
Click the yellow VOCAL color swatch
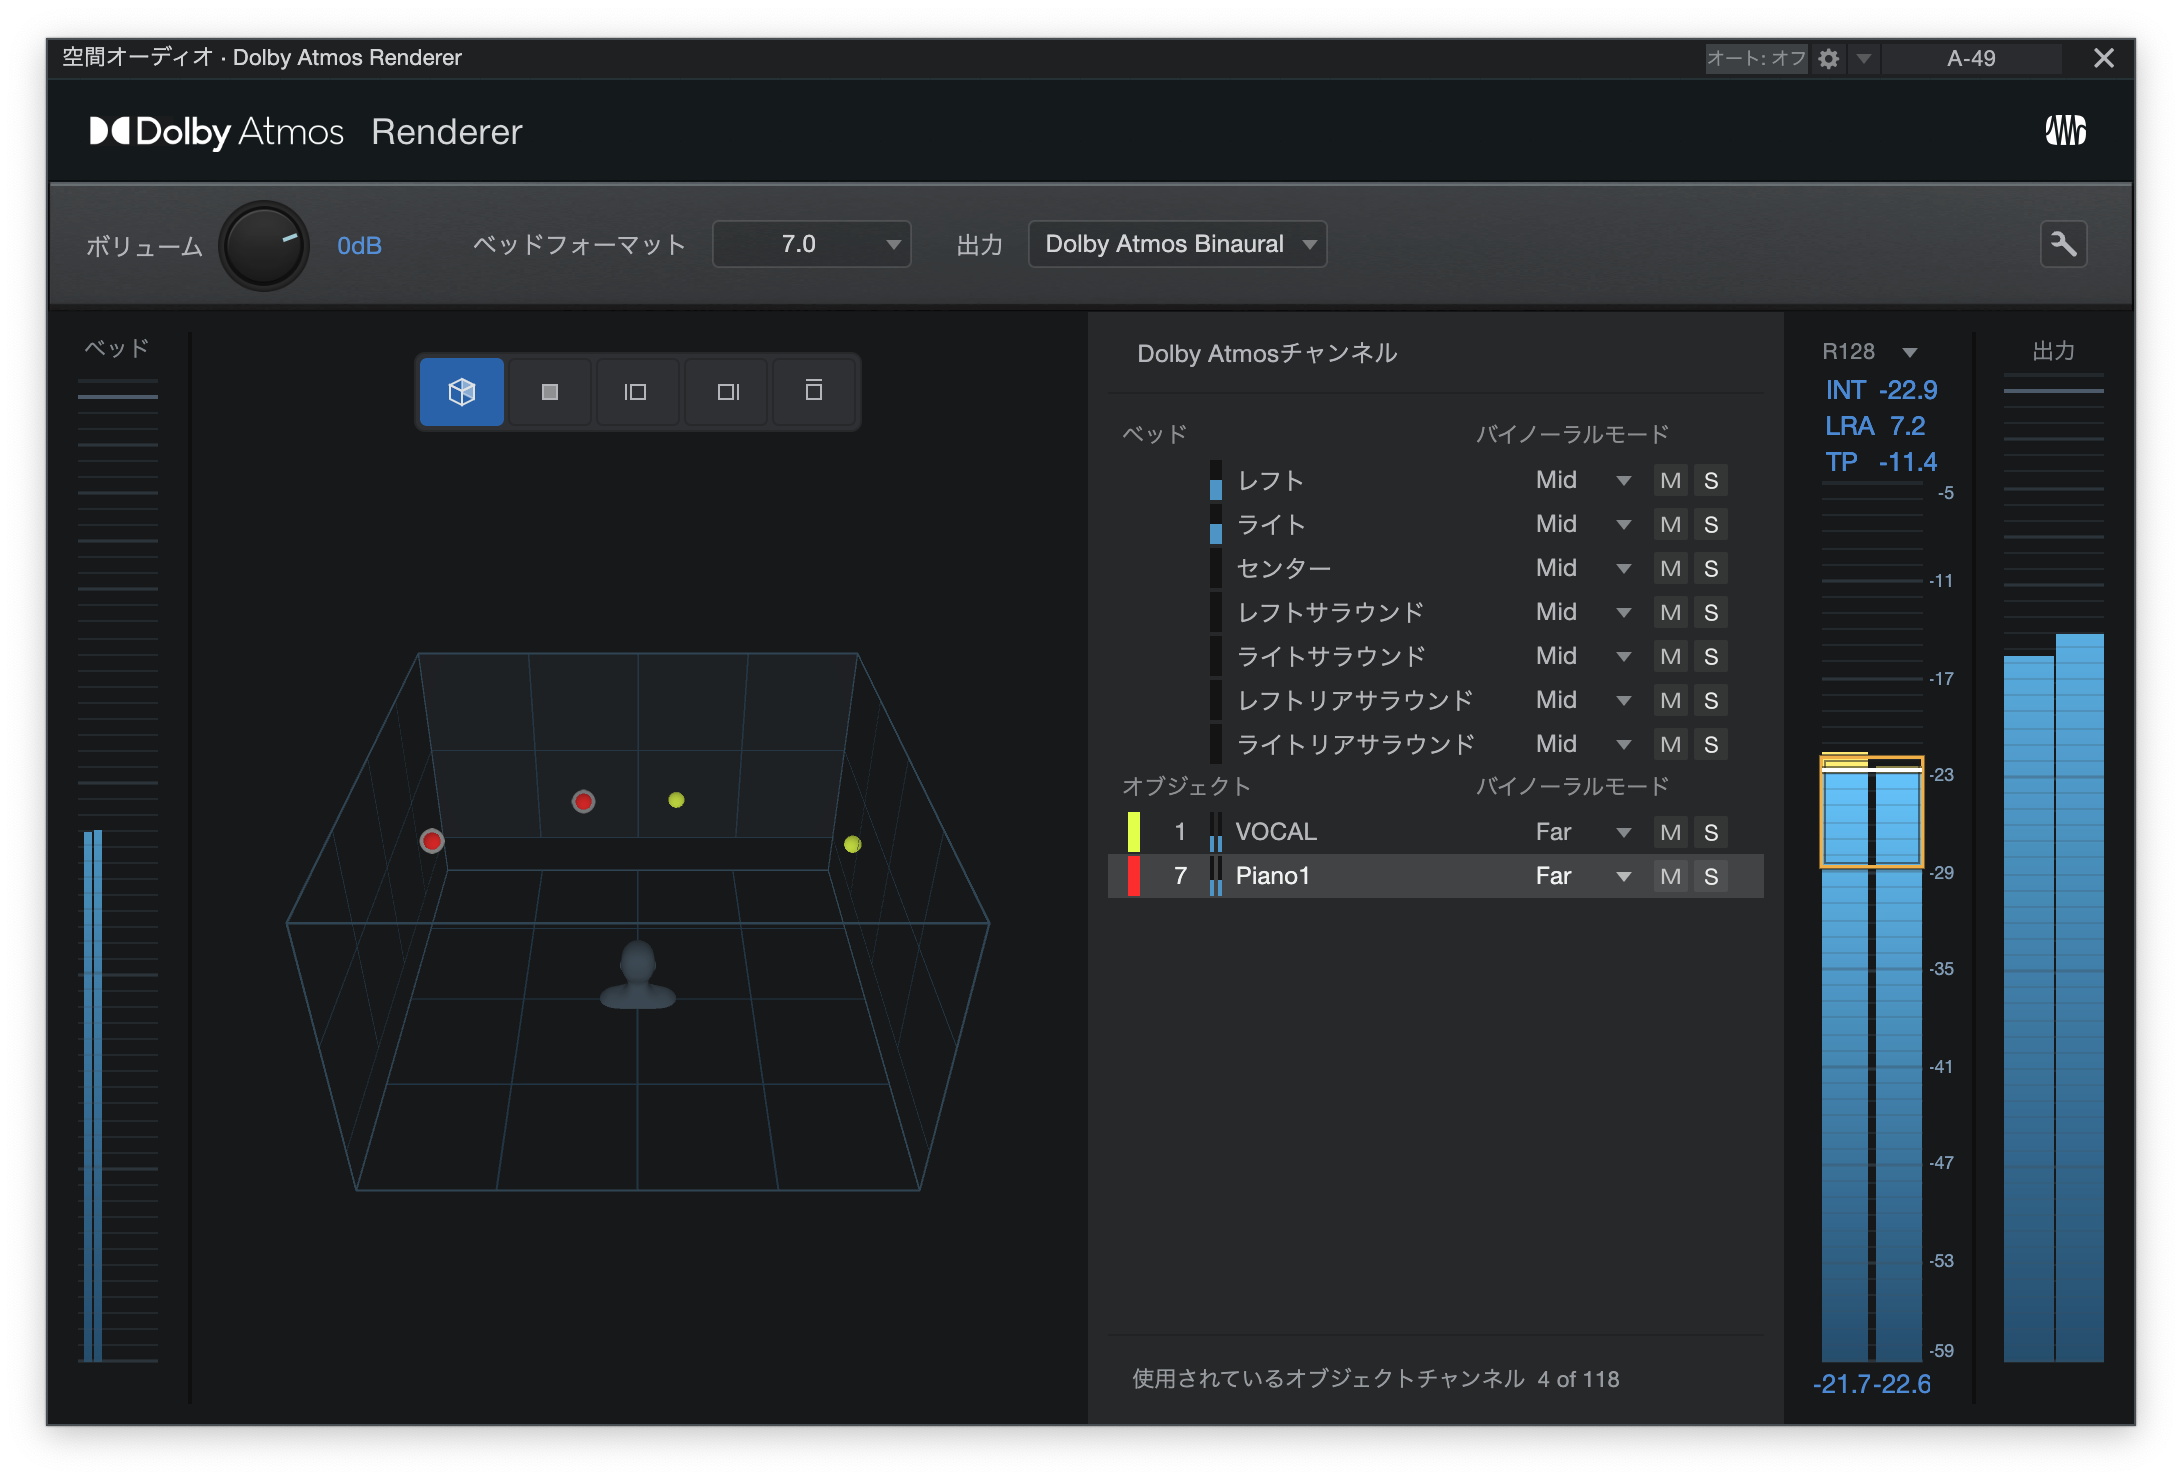point(1133,832)
